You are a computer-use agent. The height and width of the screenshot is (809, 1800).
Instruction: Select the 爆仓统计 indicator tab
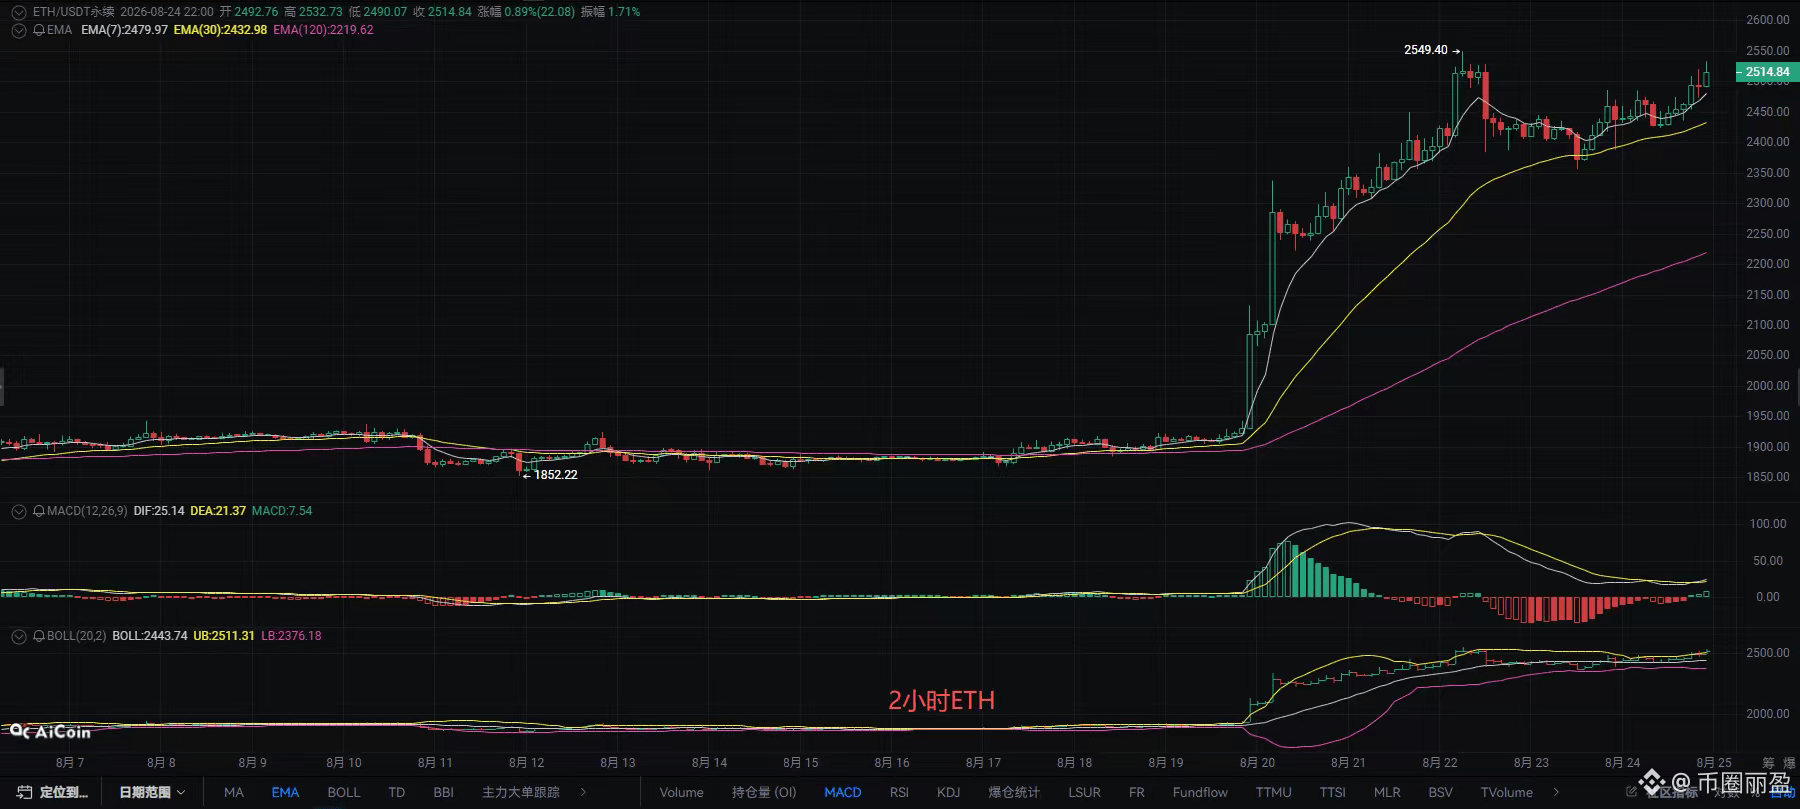(1014, 792)
